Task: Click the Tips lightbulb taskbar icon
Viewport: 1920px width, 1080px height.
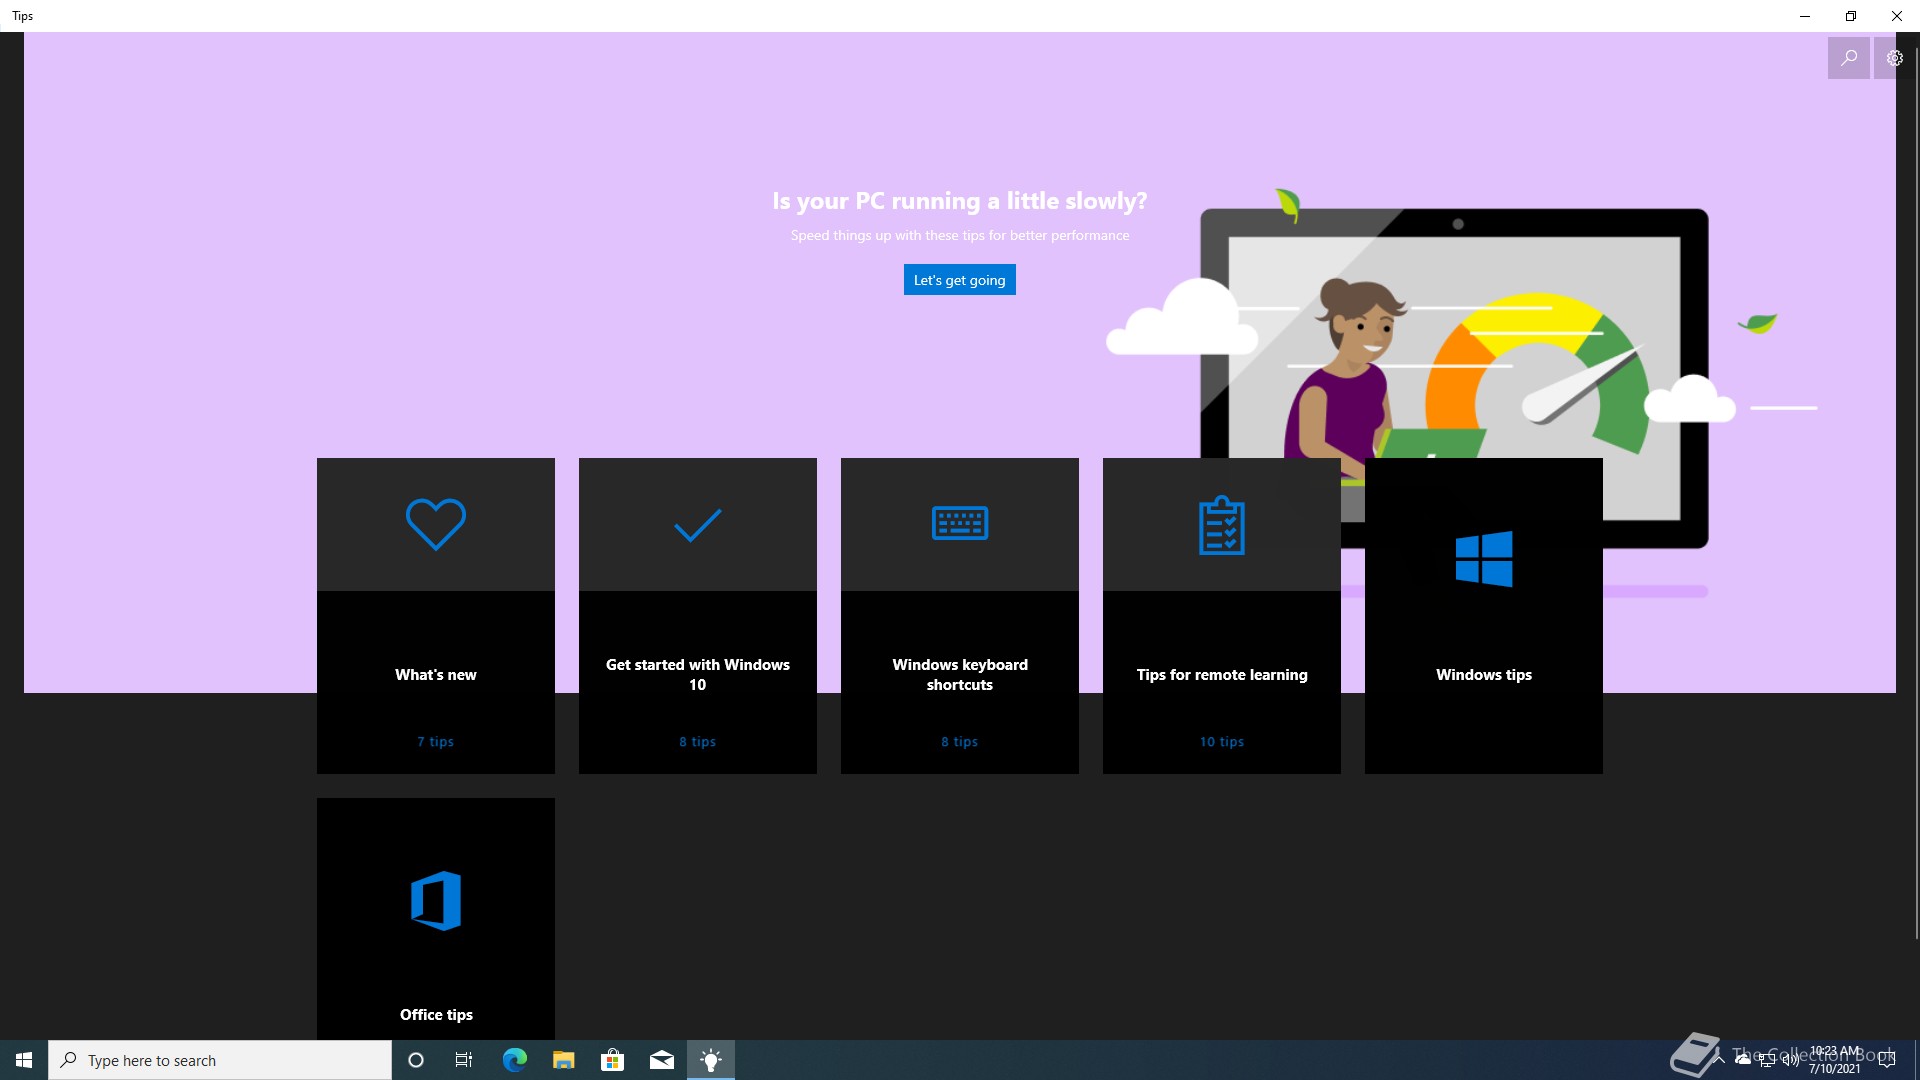Action: [x=711, y=1060]
